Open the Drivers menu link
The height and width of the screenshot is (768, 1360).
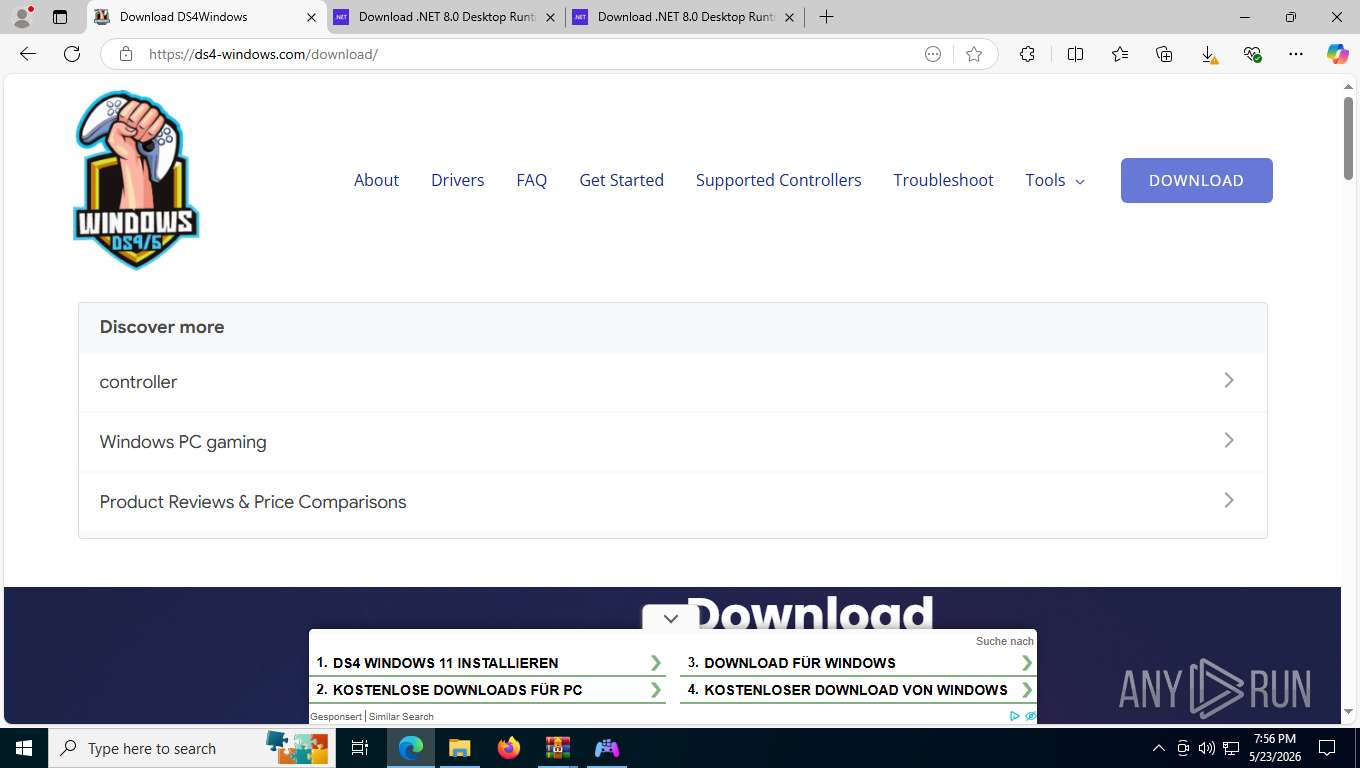(457, 180)
